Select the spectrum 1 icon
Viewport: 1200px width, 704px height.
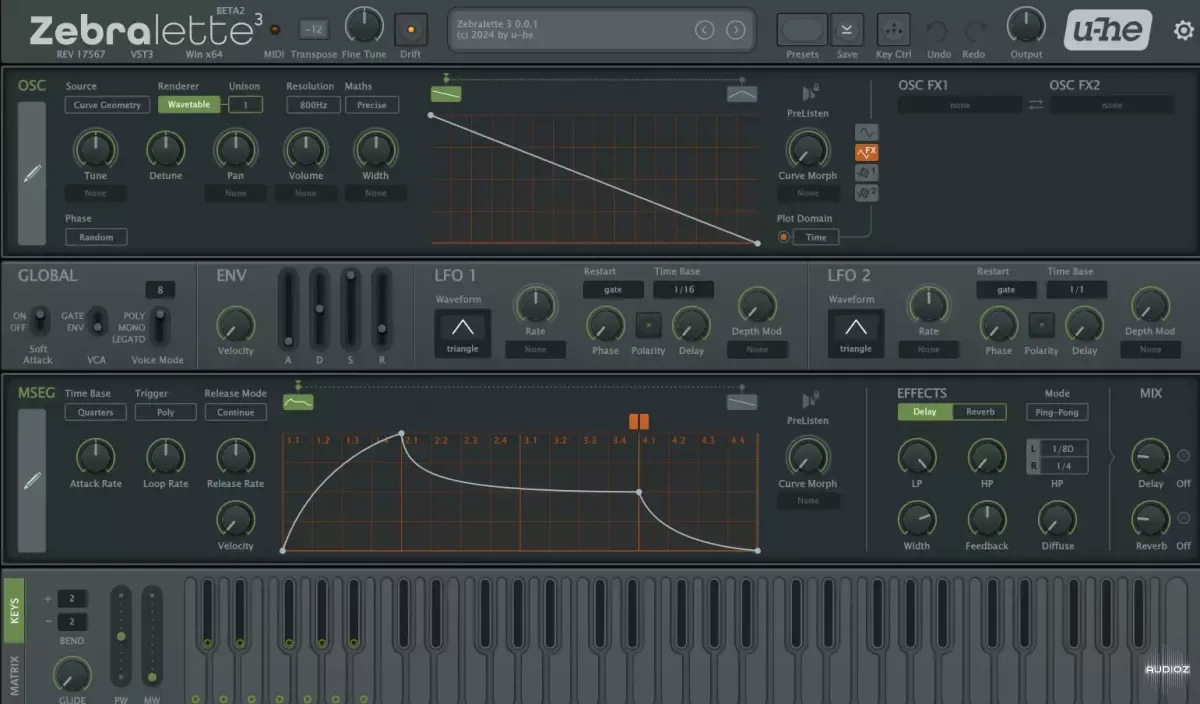point(866,172)
